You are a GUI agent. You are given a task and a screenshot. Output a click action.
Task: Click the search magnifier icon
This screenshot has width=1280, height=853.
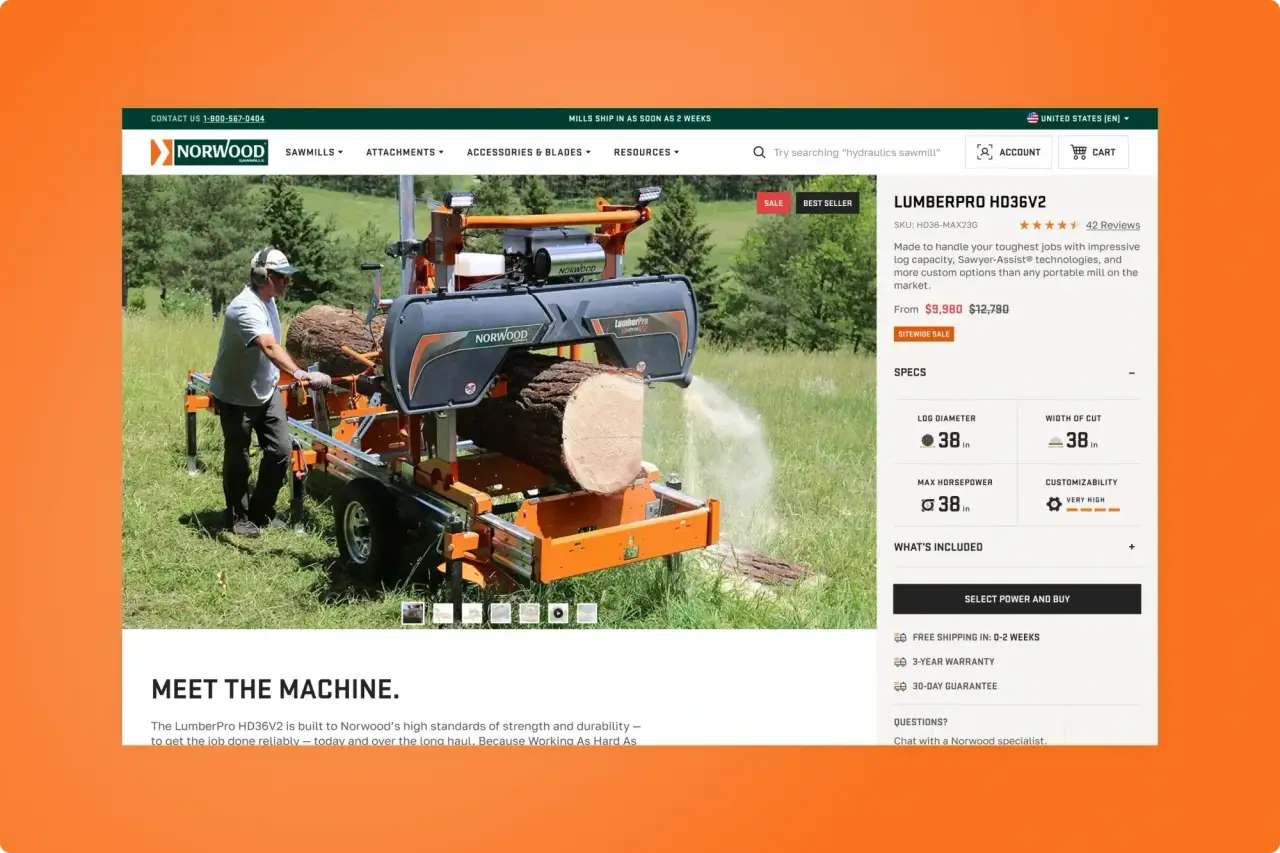[759, 152]
